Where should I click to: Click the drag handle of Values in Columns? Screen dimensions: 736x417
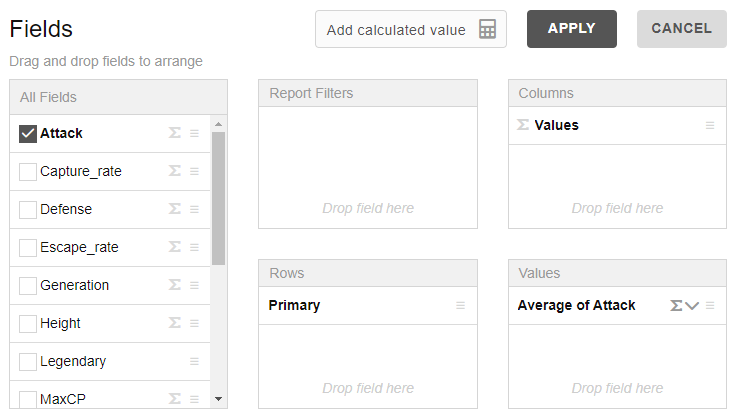pyautogui.click(x=710, y=125)
